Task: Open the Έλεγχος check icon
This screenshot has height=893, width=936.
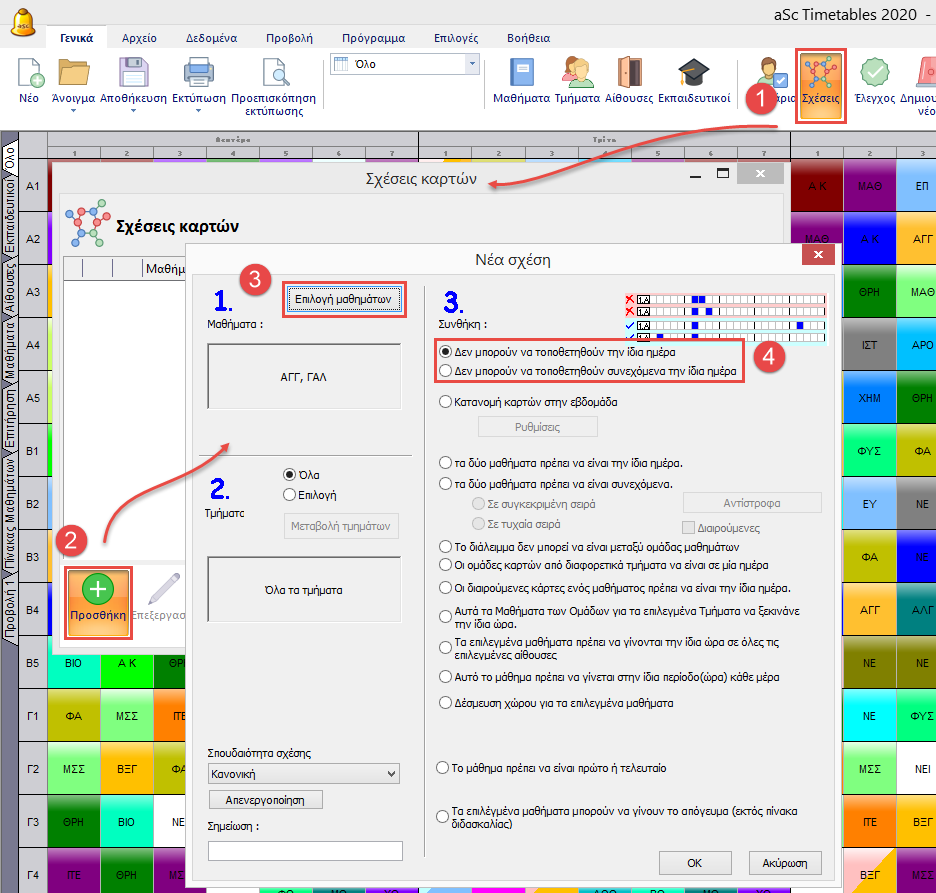Action: tap(875, 74)
